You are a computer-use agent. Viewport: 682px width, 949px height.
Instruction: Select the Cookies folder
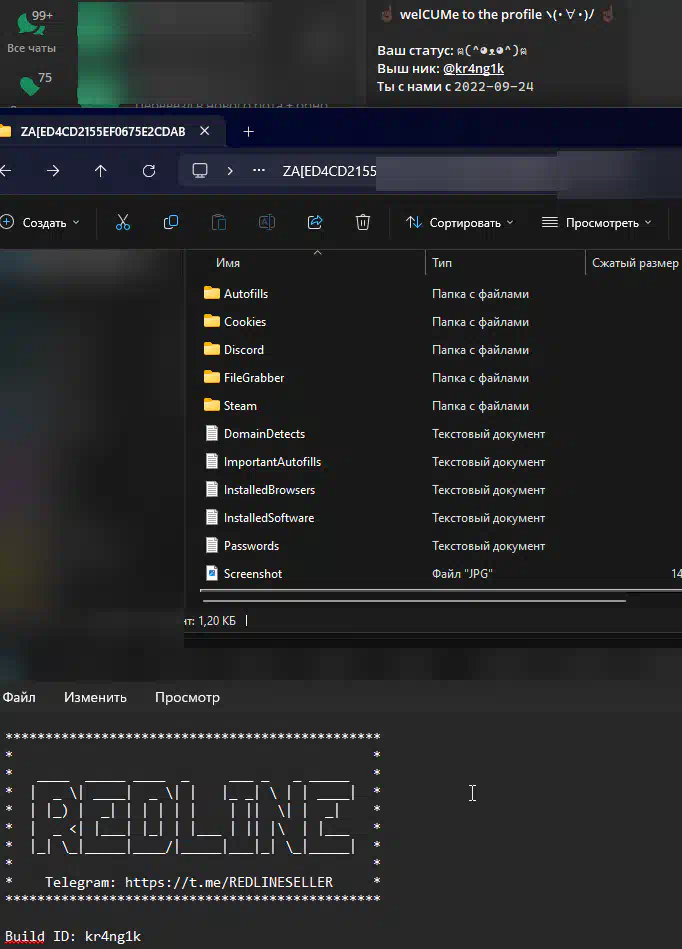tap(244, 321)
